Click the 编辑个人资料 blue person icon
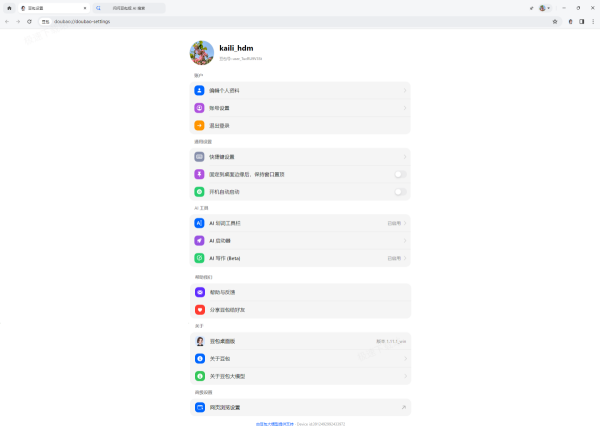The image size is (600, 433). [200, 90]
